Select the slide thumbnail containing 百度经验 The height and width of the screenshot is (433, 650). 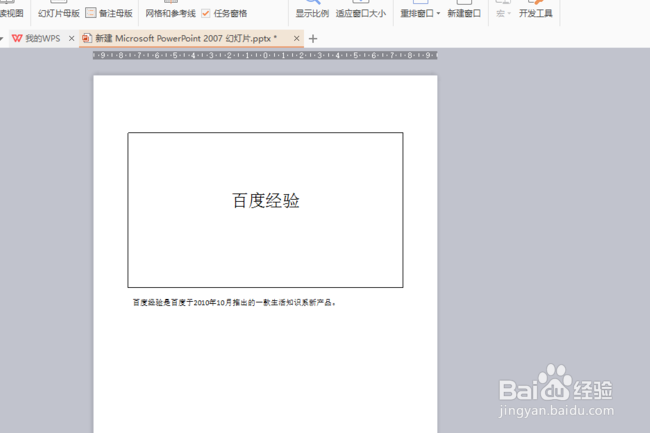(x=265, y=210)
